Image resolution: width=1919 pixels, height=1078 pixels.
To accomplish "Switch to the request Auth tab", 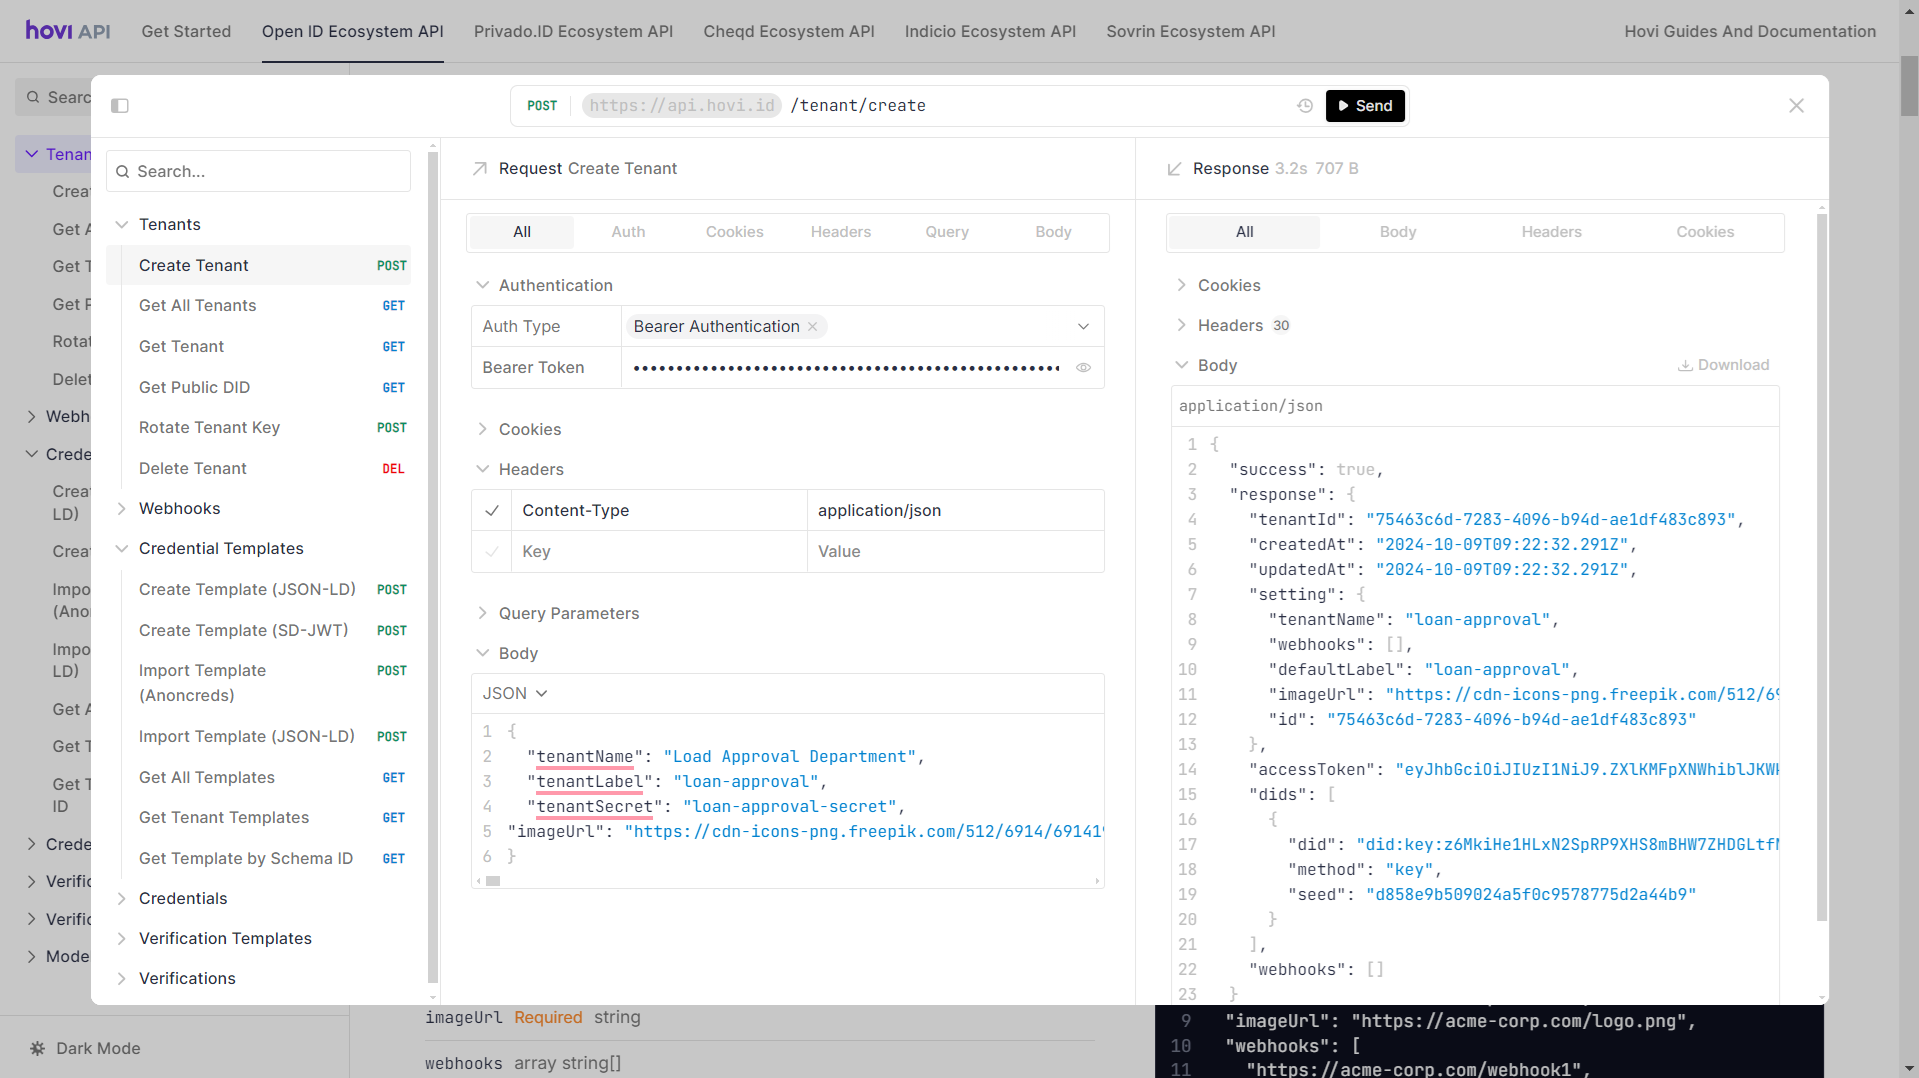I will [x=628, y=232].
